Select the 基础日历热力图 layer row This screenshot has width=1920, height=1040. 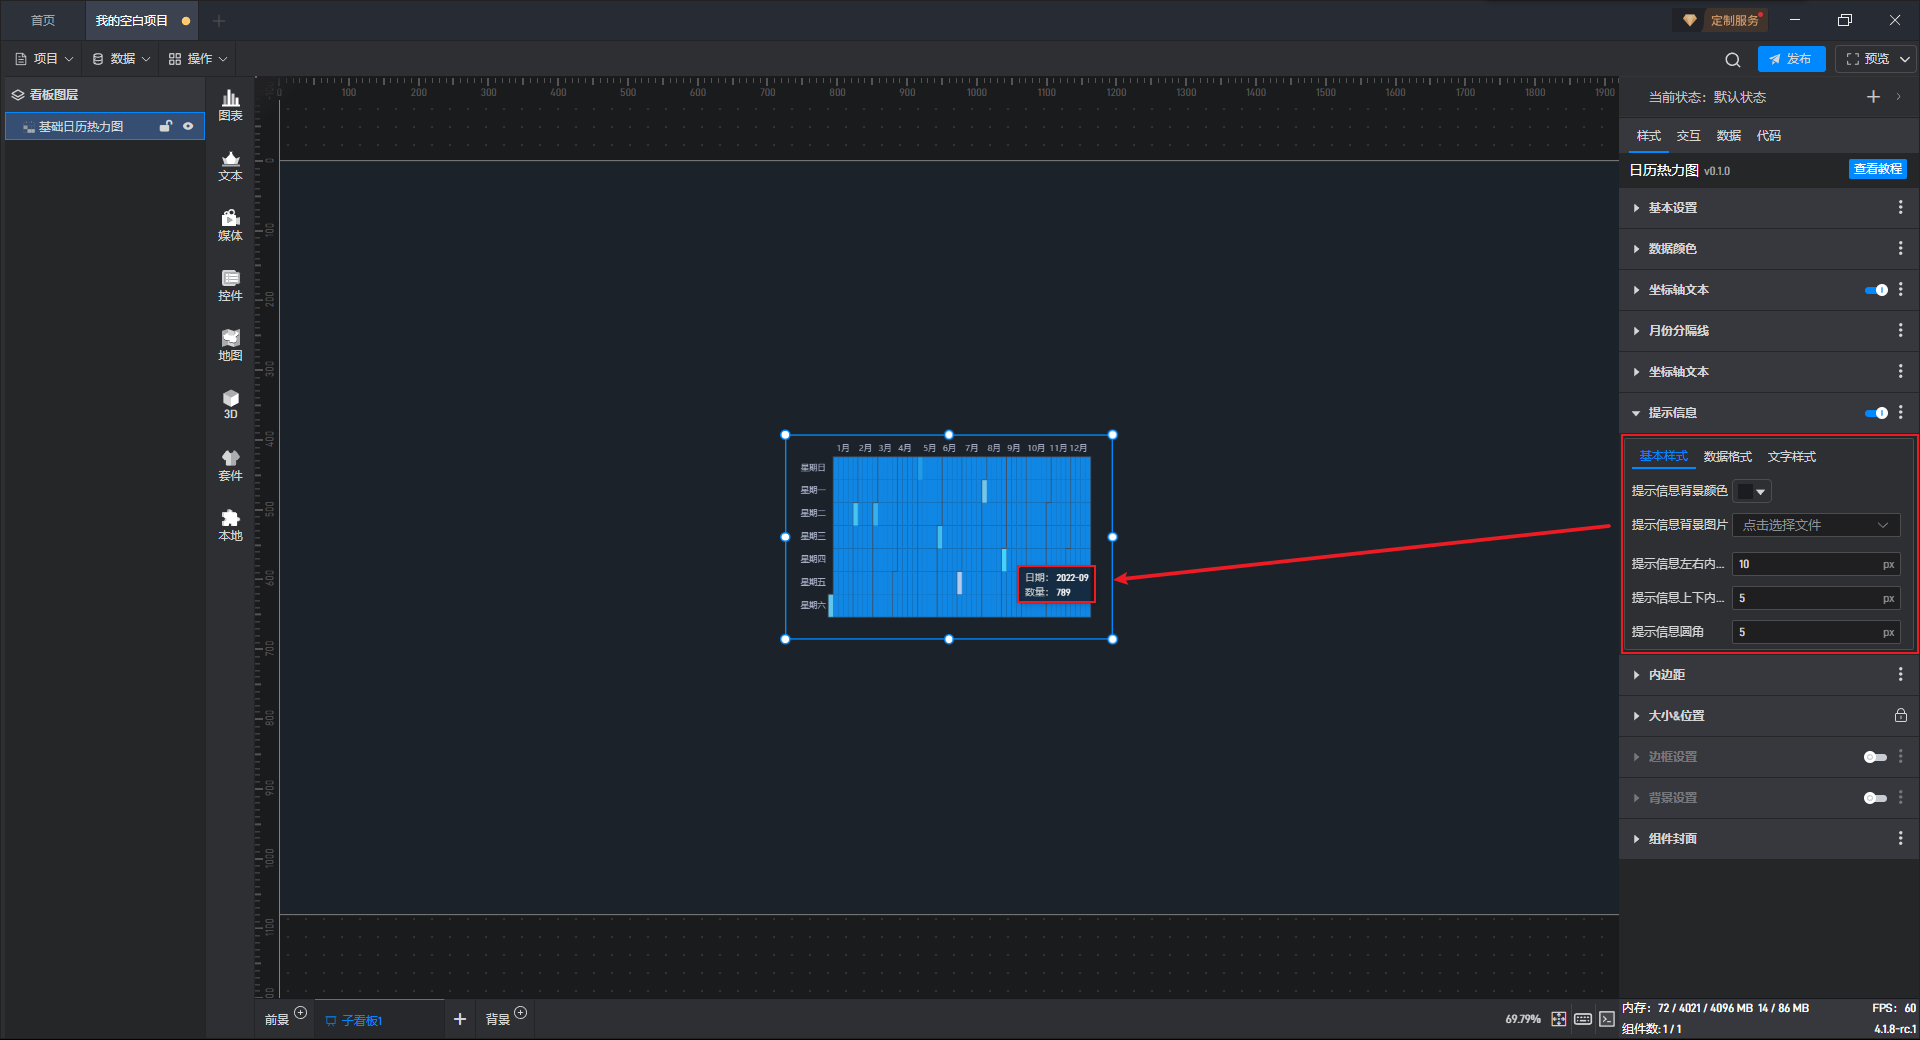coord(105,126)
